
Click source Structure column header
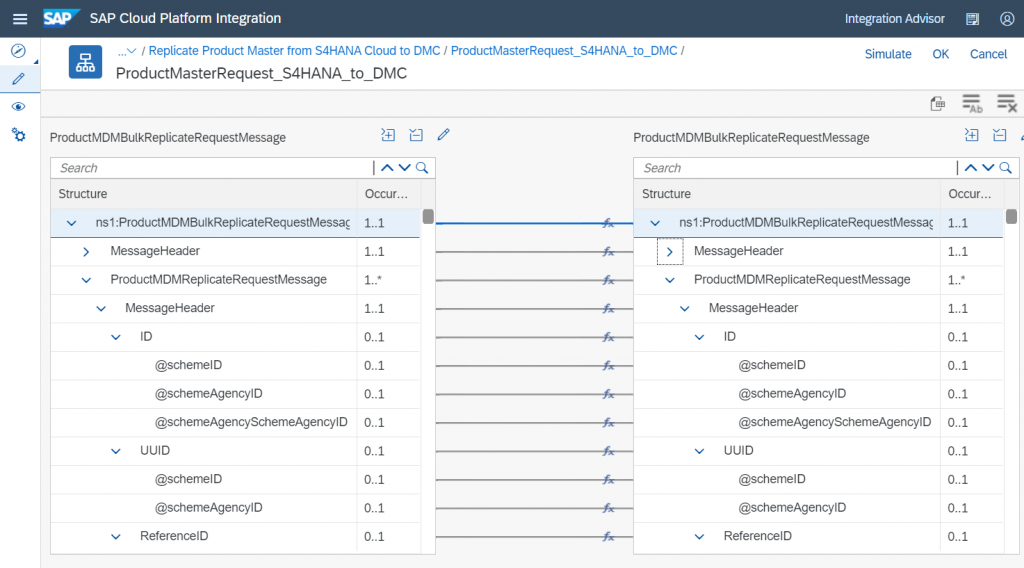point(204,194)
